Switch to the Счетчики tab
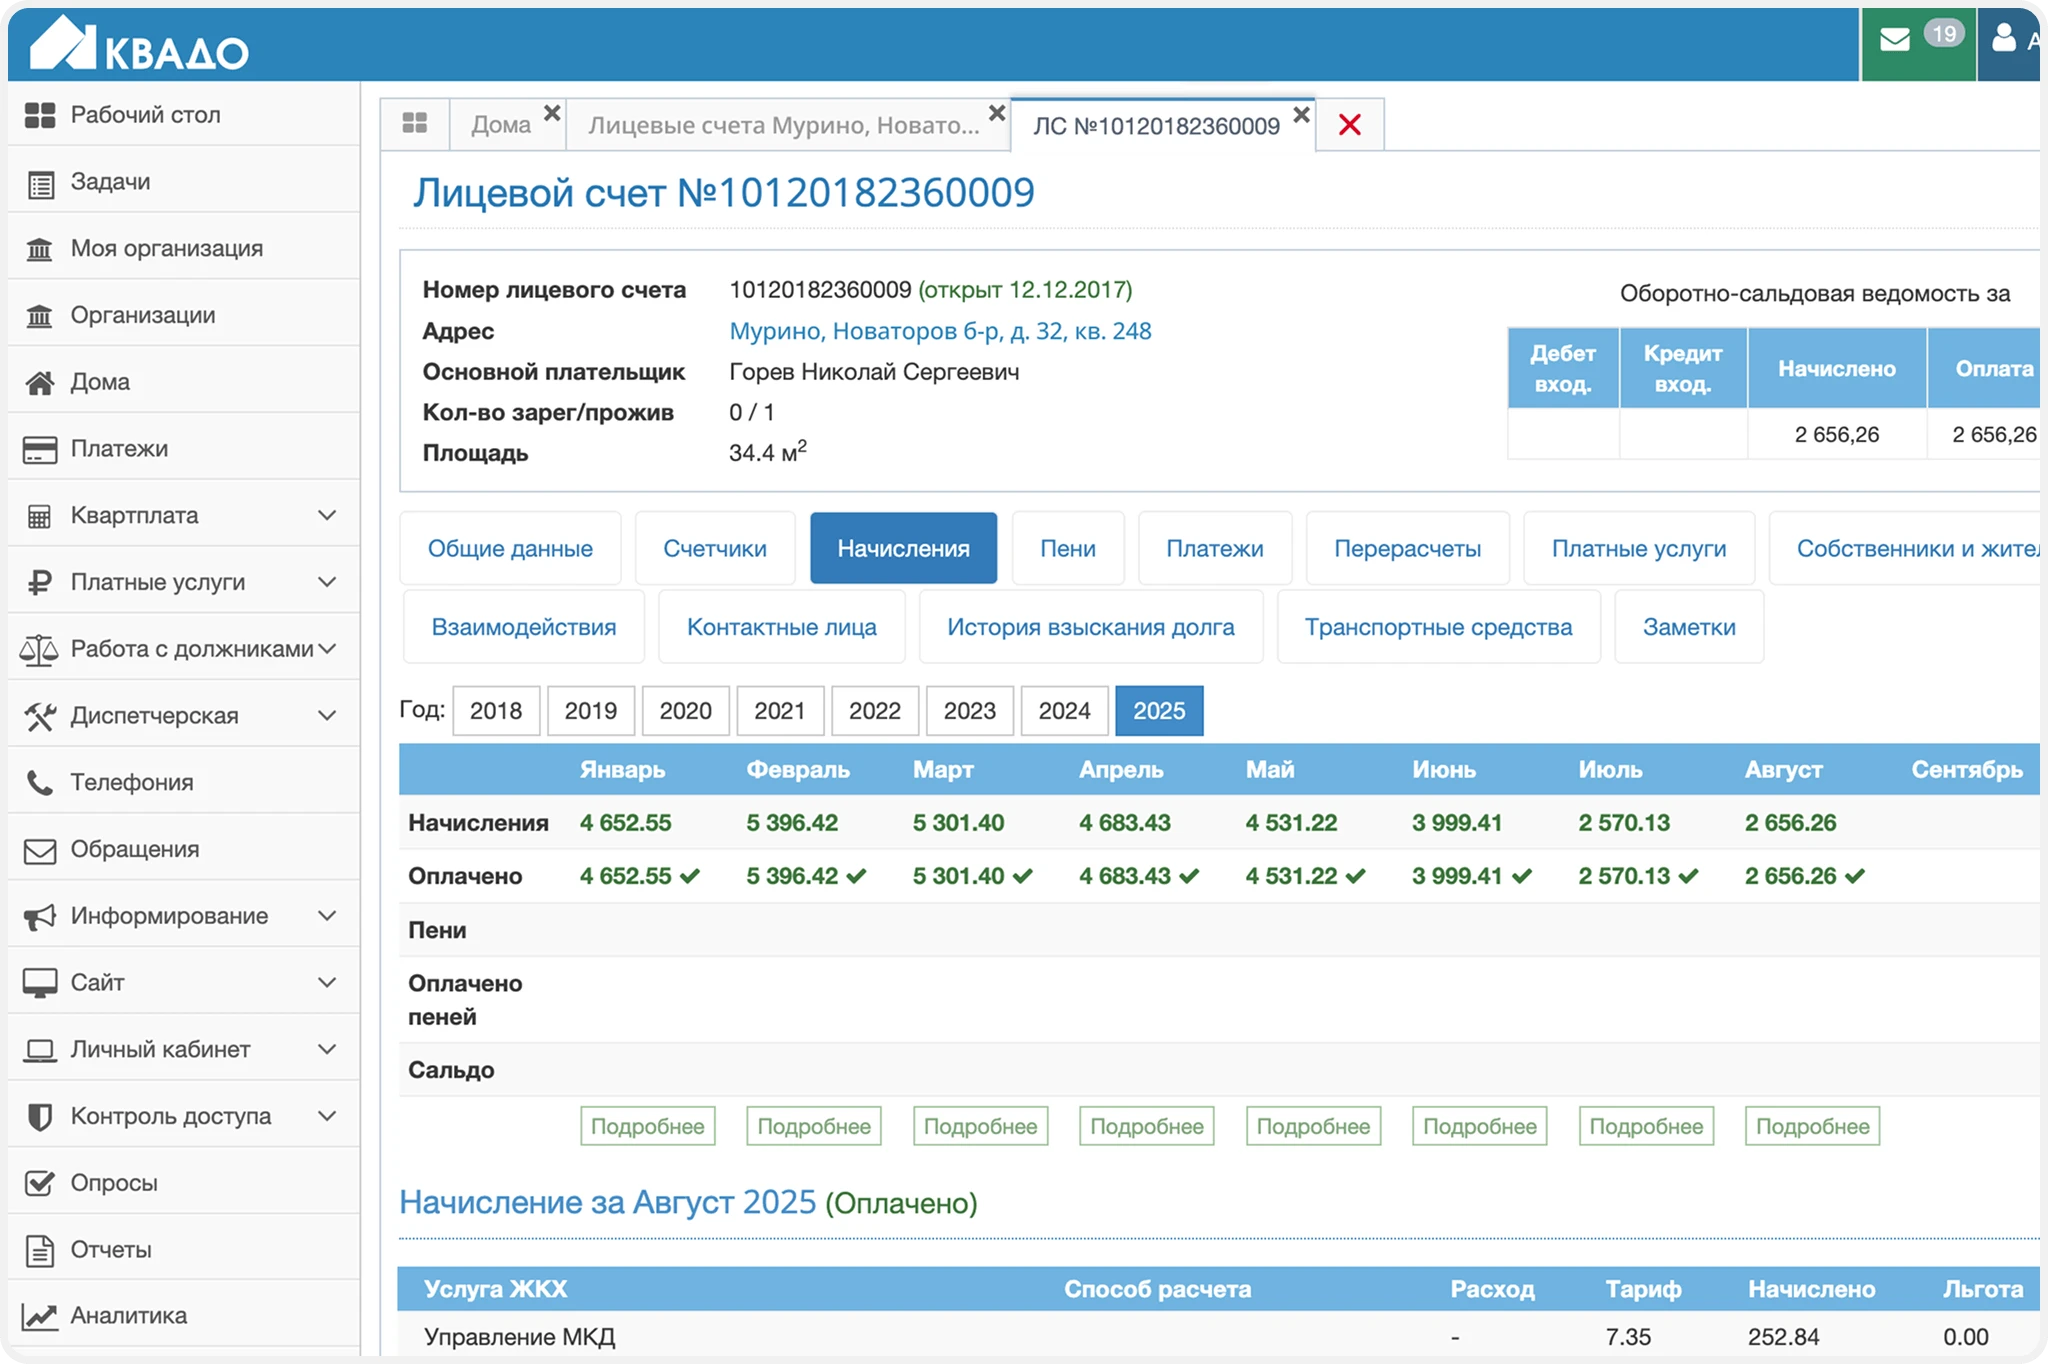2048x1364 pixels. coord(715,548)
